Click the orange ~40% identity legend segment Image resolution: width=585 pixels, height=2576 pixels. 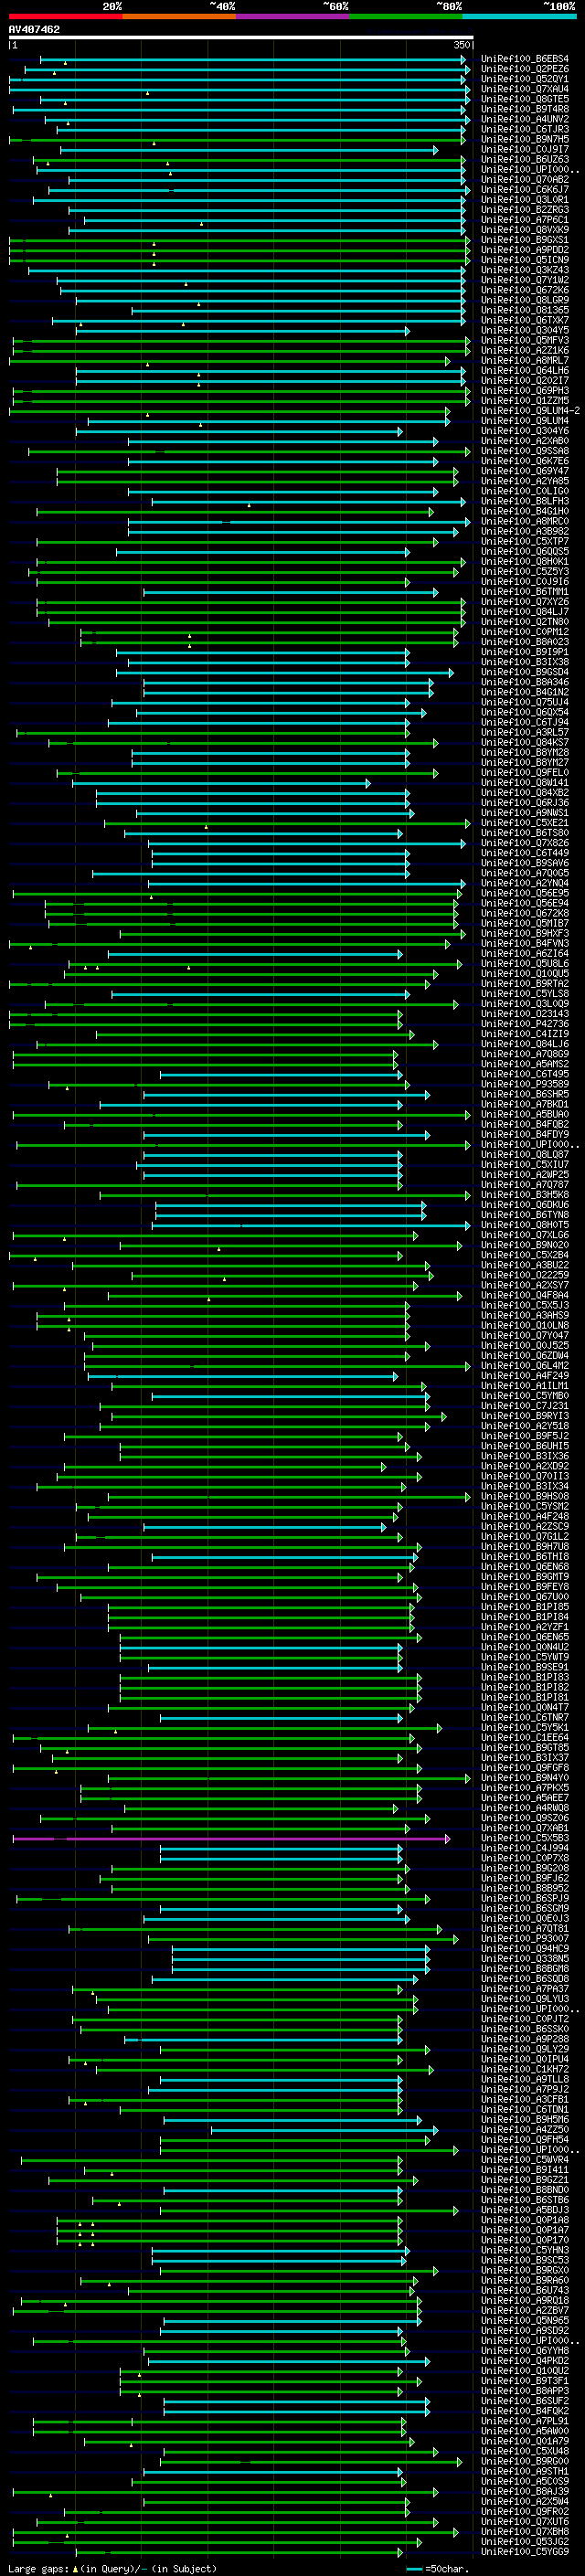point(179,16)
